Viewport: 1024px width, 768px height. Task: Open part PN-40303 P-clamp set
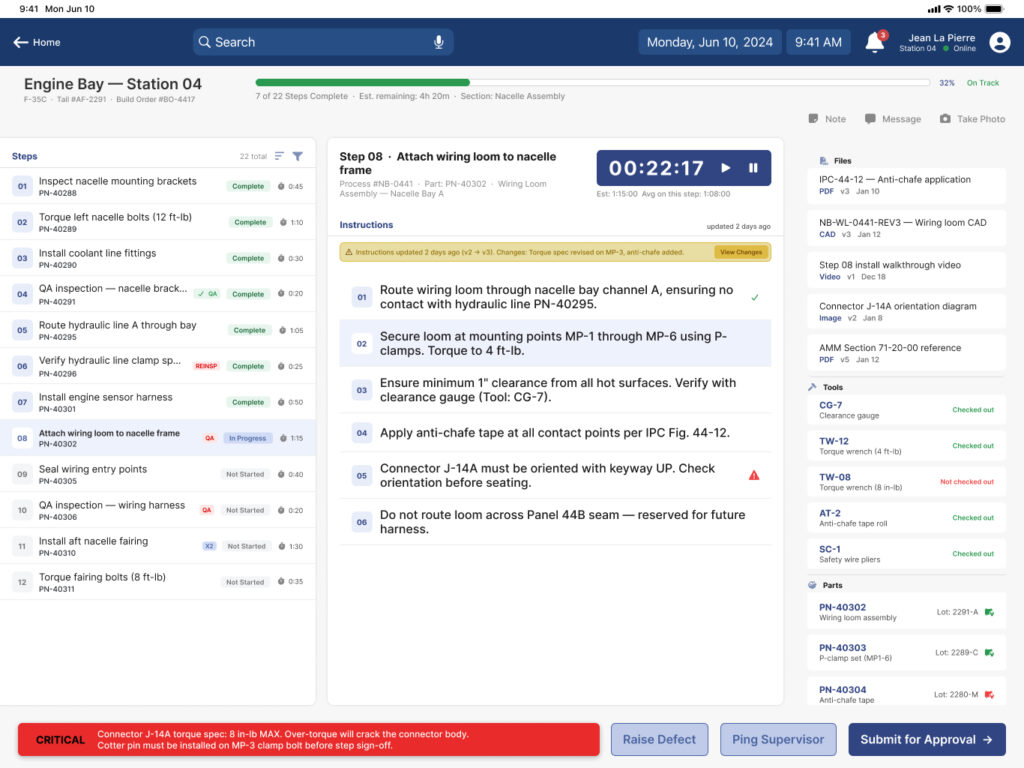(x=906, y=652)
